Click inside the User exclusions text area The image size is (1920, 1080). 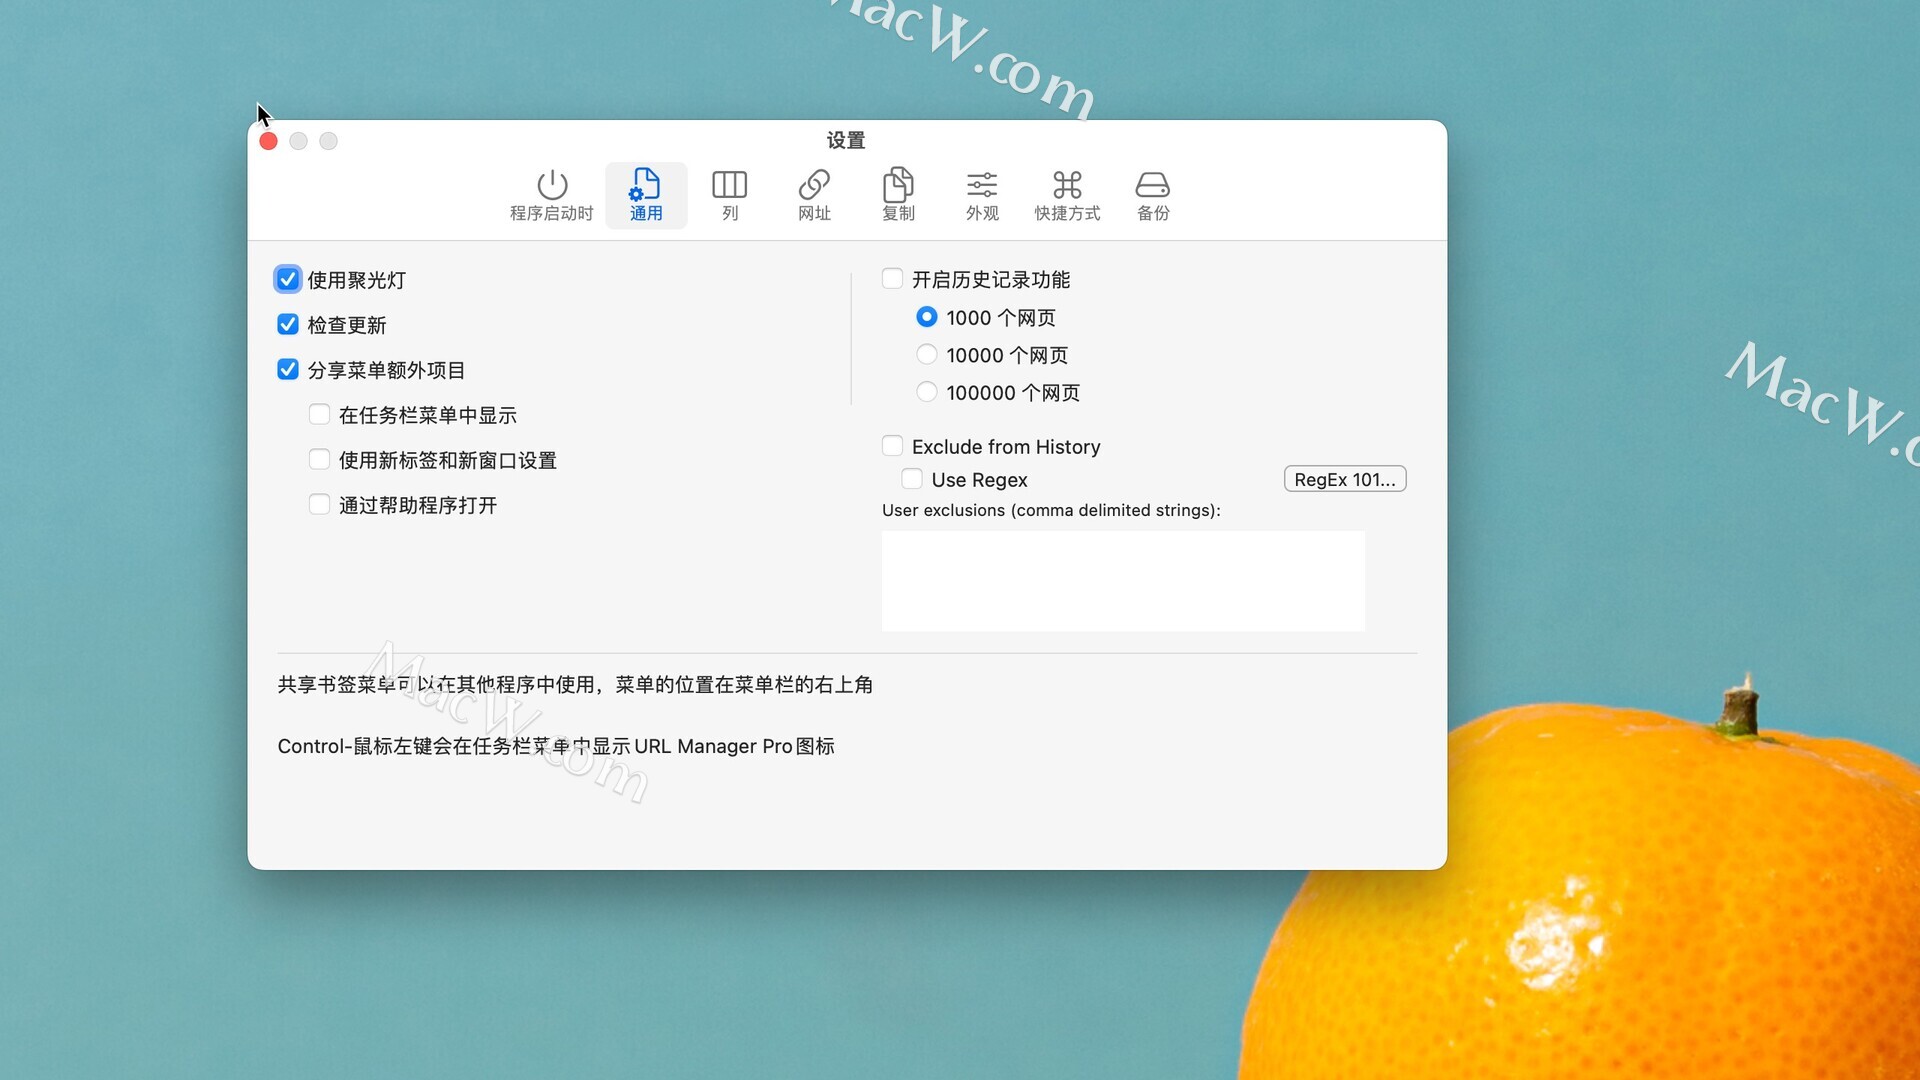pyautogui.click(x=1123, y=581)
